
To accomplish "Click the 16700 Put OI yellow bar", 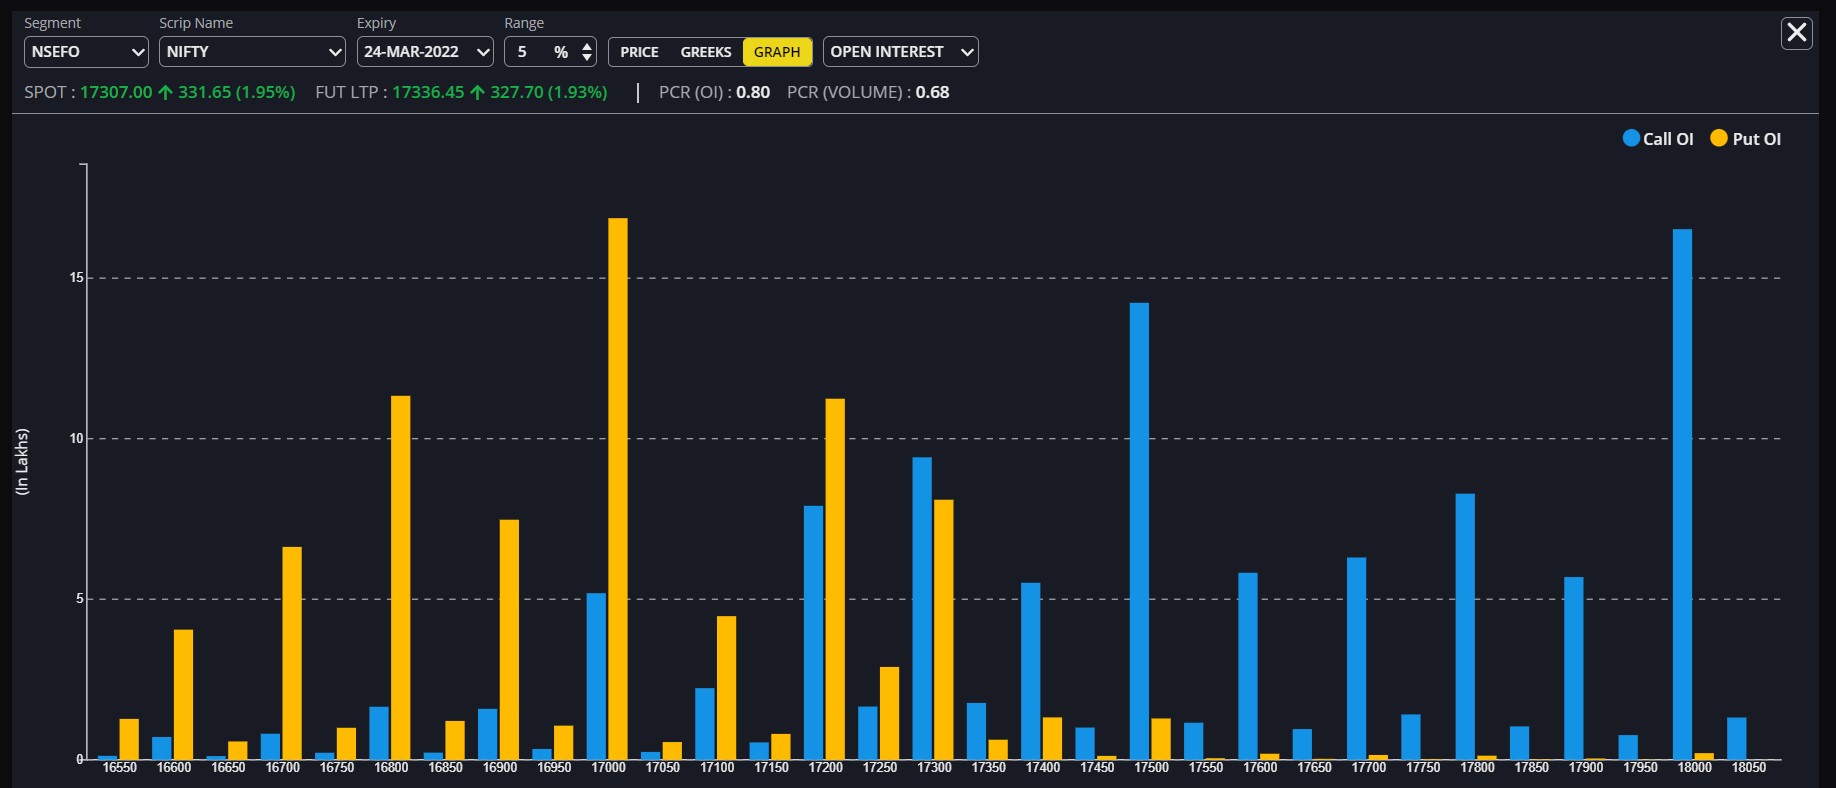I will [x=292, y=653].
